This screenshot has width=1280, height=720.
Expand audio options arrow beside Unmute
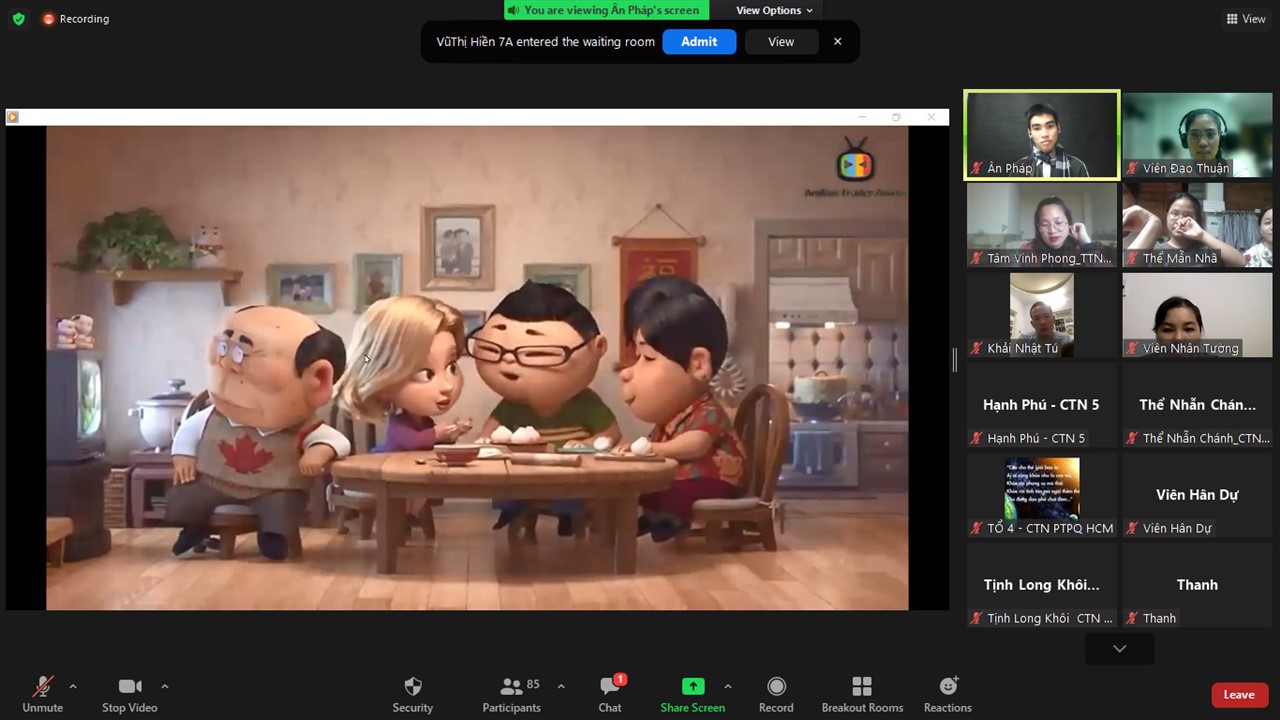pyautogui.click(x=72, y=686)
